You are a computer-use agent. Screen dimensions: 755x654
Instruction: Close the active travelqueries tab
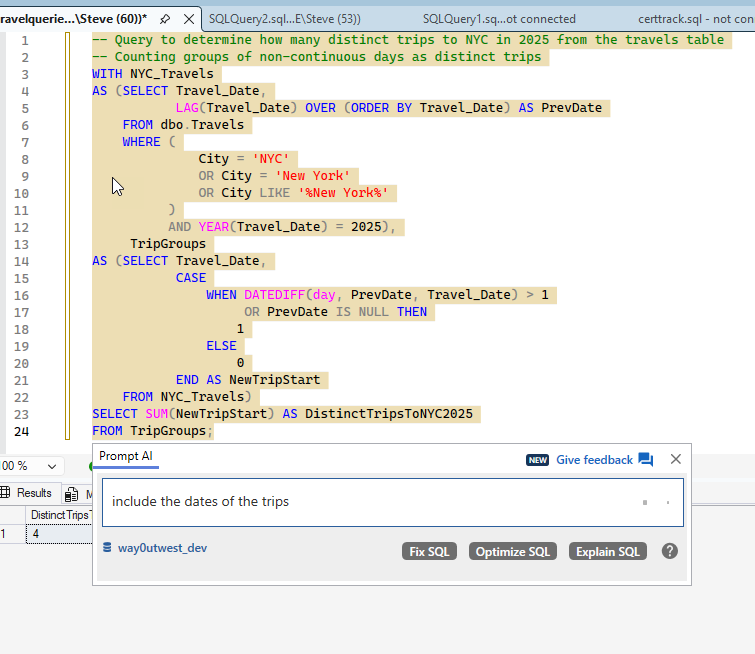188,18
